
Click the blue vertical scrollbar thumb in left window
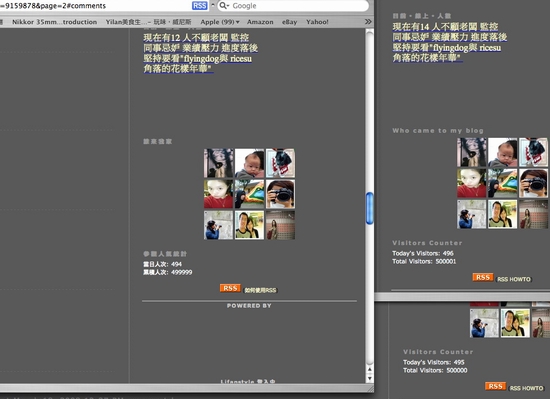[x=369, y=208]
